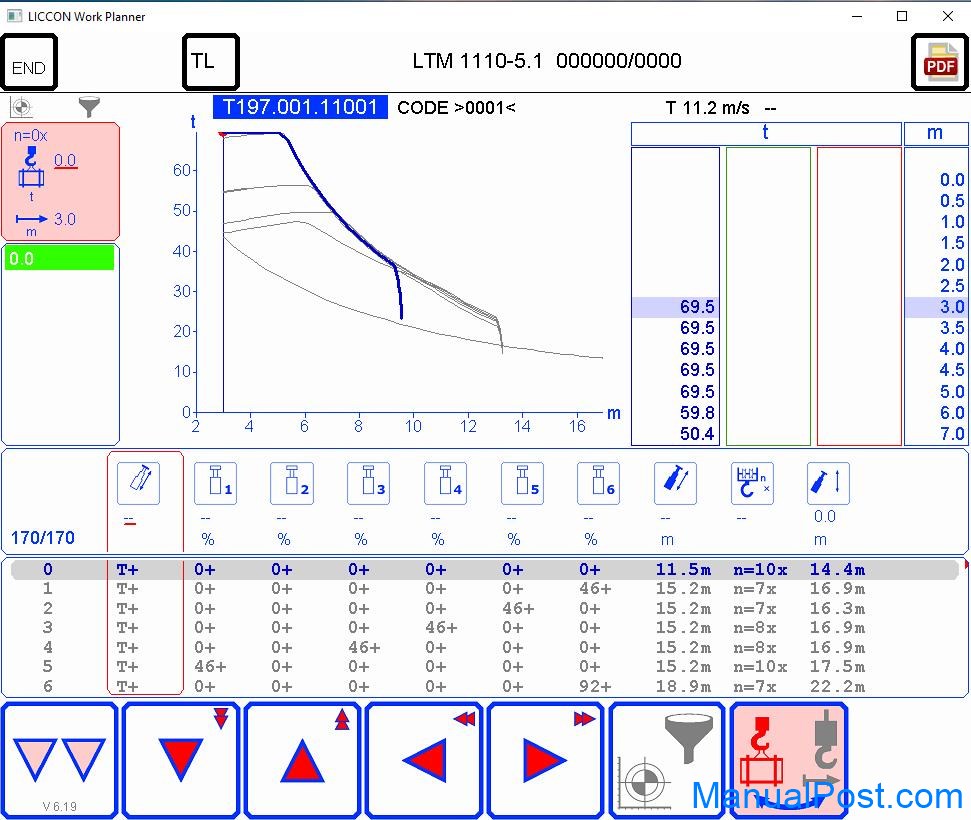Close the LICCON Work Planner window

[x=947, y=16]
